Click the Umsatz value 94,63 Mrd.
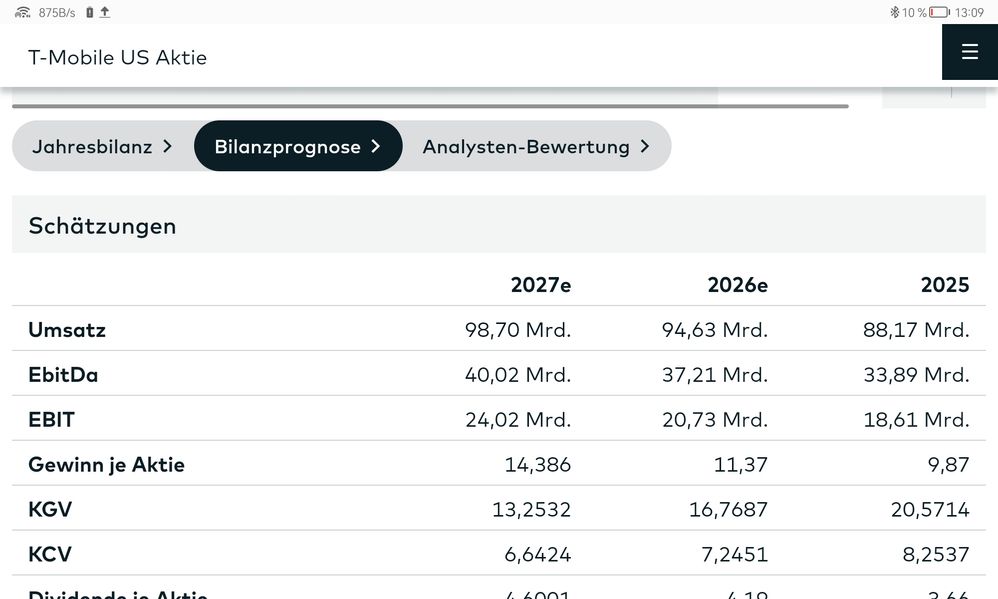Screen dimensions: 998x599 tap(715, 330)
